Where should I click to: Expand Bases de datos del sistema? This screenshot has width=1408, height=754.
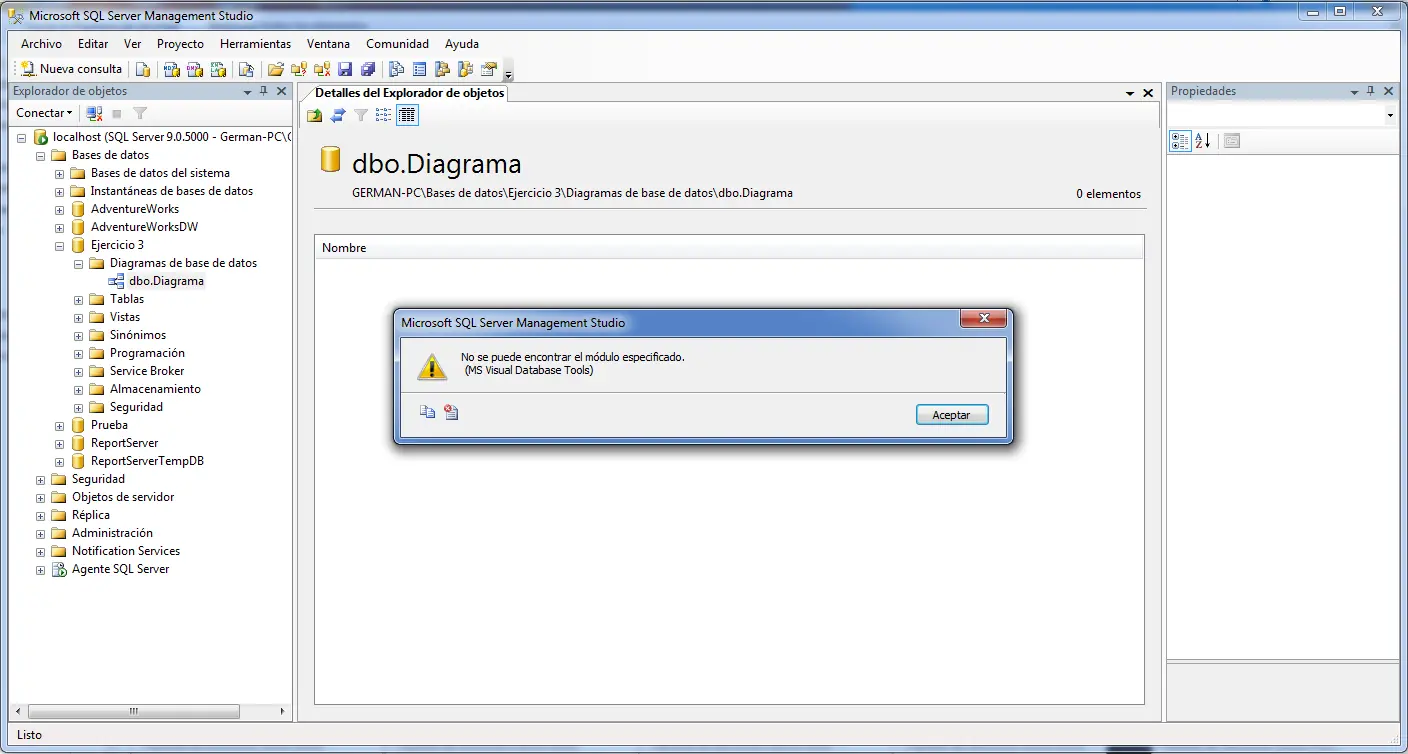(x=60, y=173)
